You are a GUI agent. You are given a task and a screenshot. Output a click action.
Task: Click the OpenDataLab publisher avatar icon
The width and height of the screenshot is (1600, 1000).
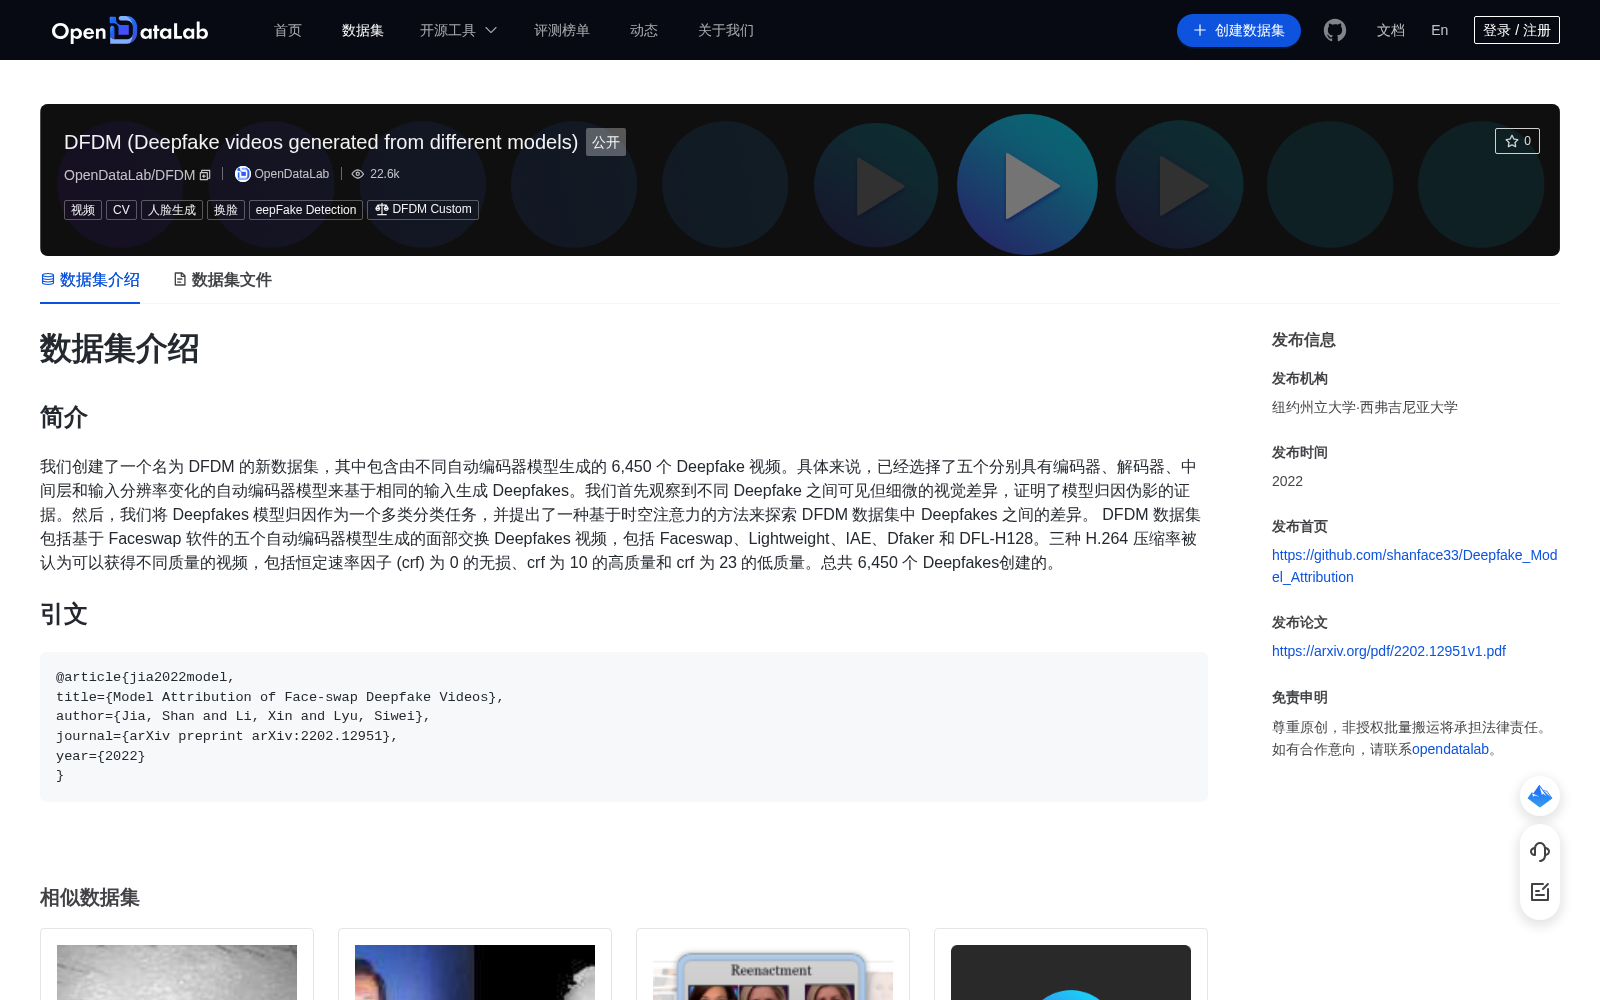point(242,174)
